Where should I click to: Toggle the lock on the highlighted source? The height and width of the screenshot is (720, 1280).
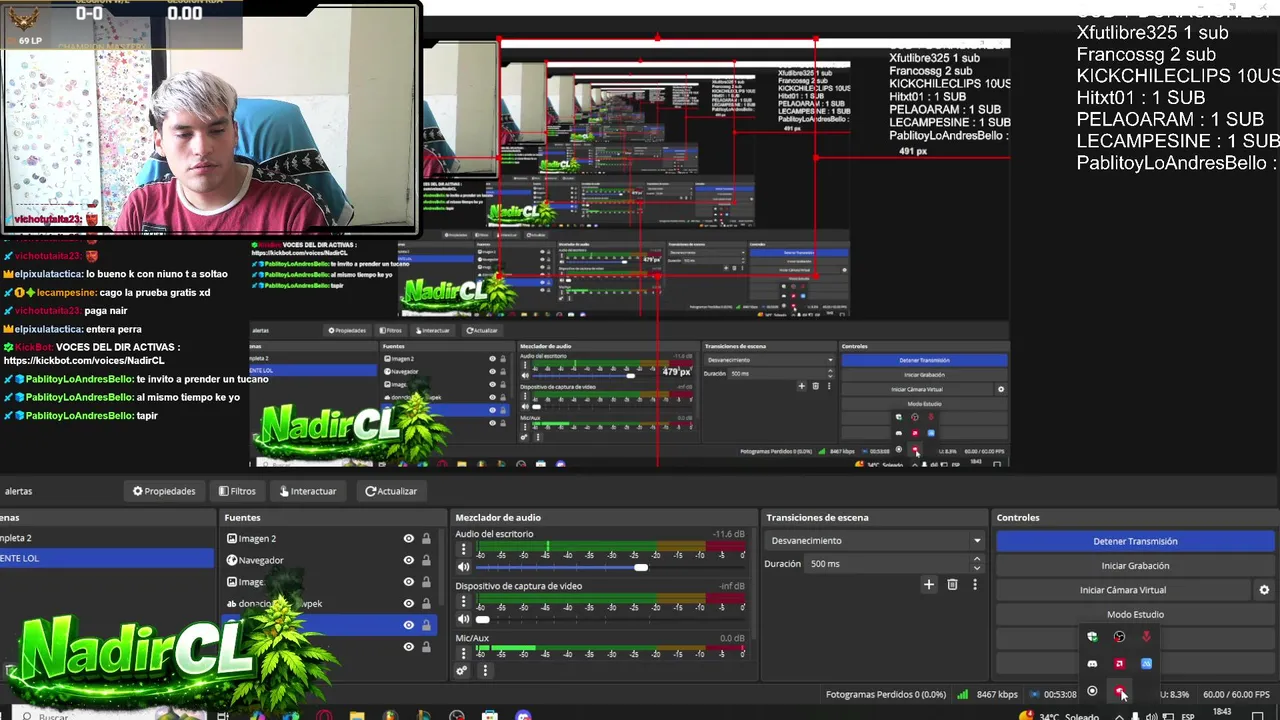coord(426,625)
